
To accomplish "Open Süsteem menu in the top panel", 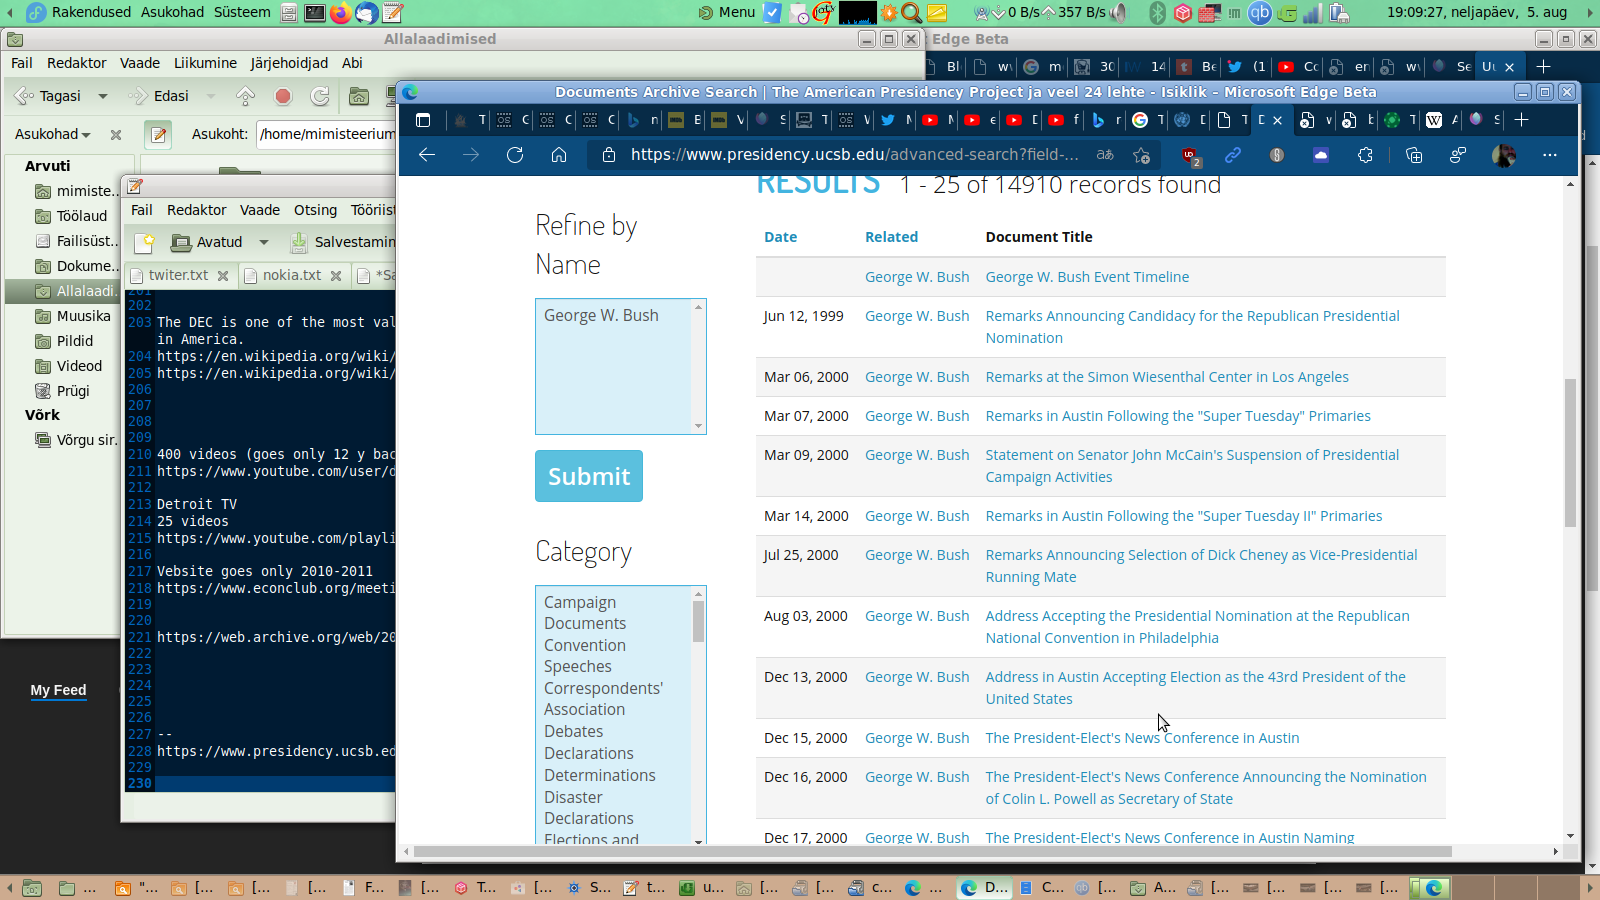I will click(x=242, y=12).
